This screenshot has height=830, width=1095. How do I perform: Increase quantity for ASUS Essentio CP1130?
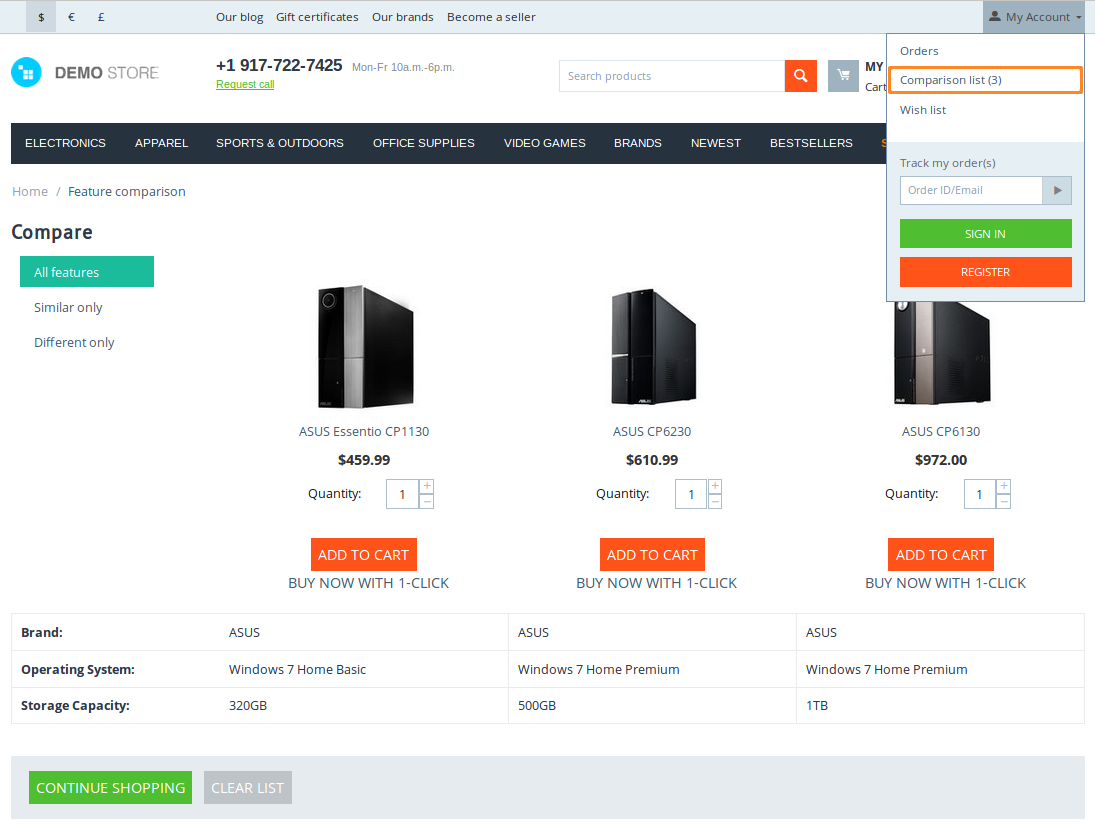point(427,487)
